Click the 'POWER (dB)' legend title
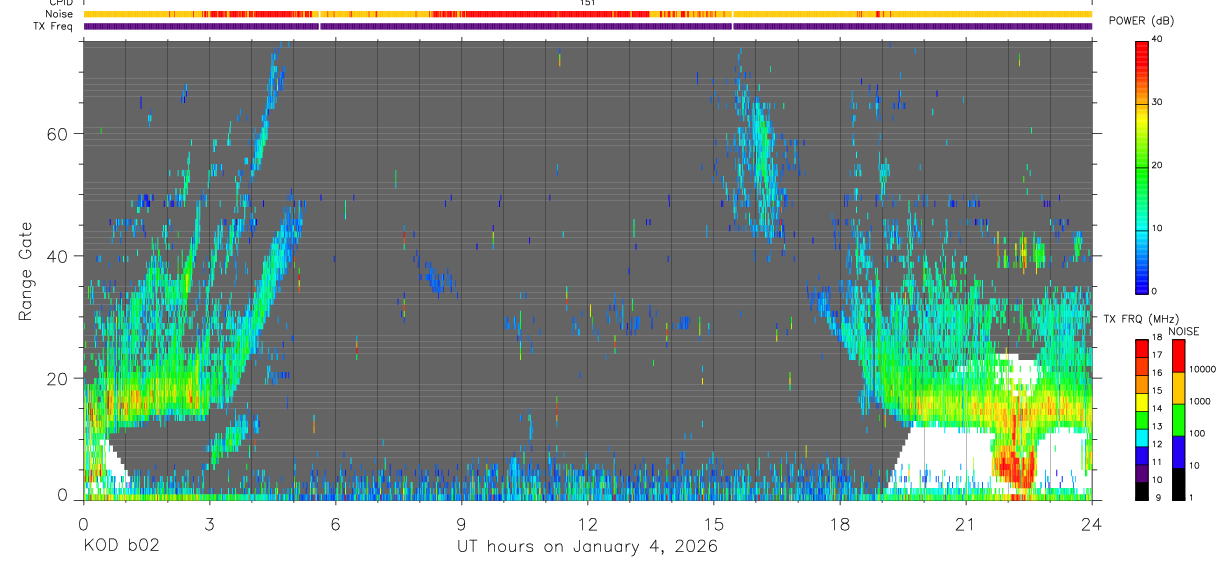Image resolution: width=1228 pixels, height=567 pixels. click(x=1141, y=21)
